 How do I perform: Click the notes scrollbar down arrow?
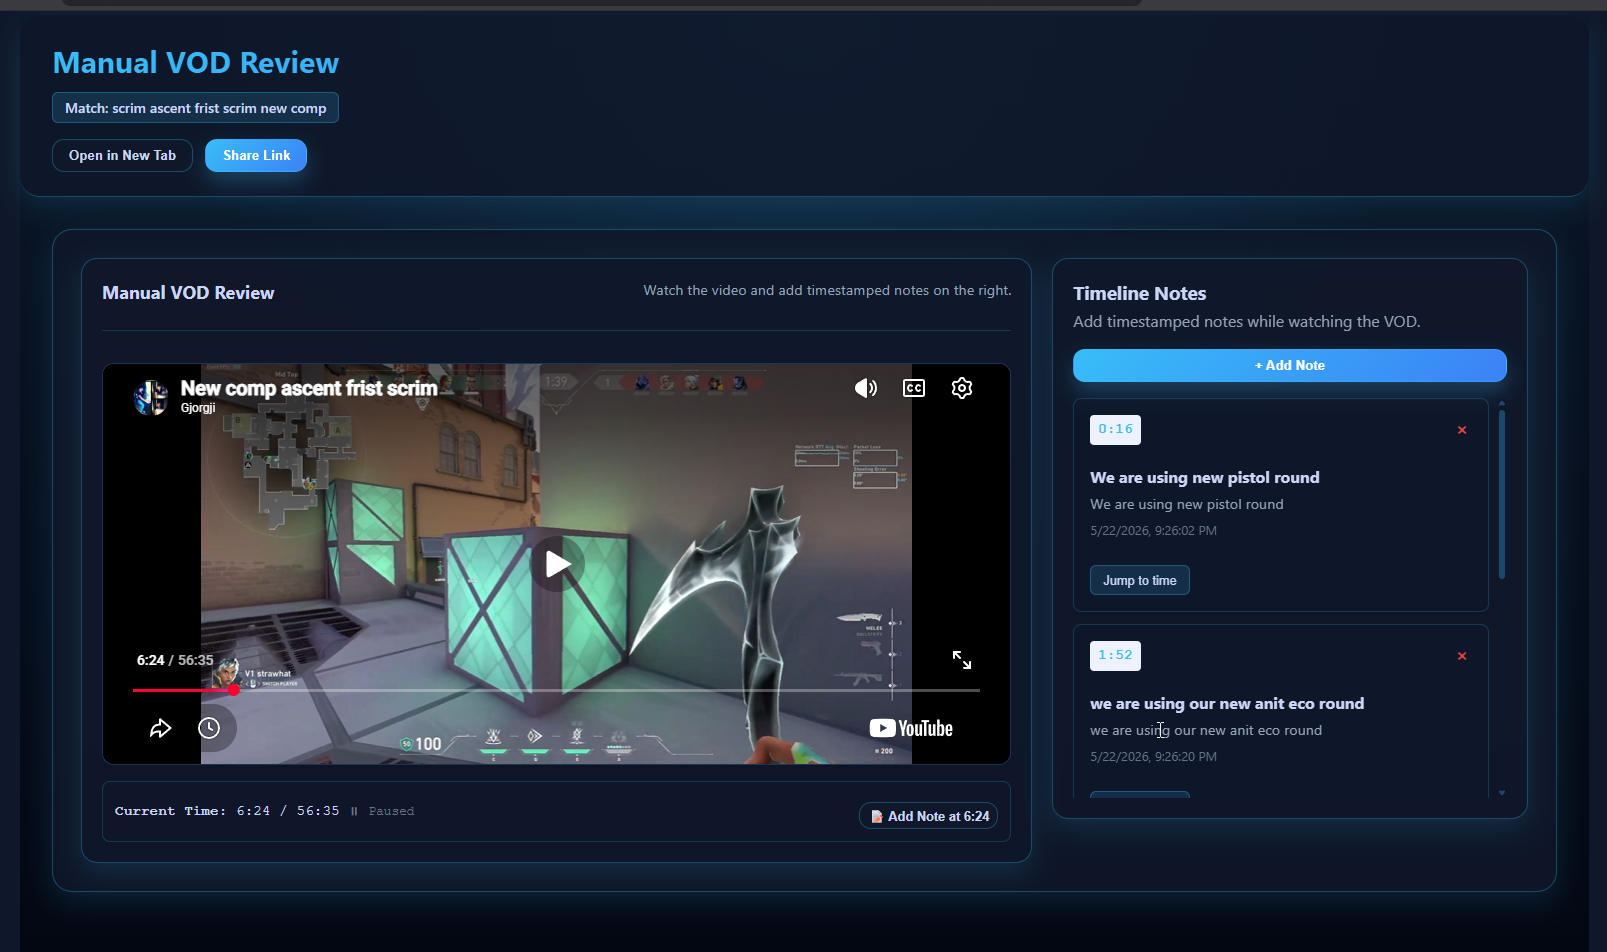click(1502, 792)
